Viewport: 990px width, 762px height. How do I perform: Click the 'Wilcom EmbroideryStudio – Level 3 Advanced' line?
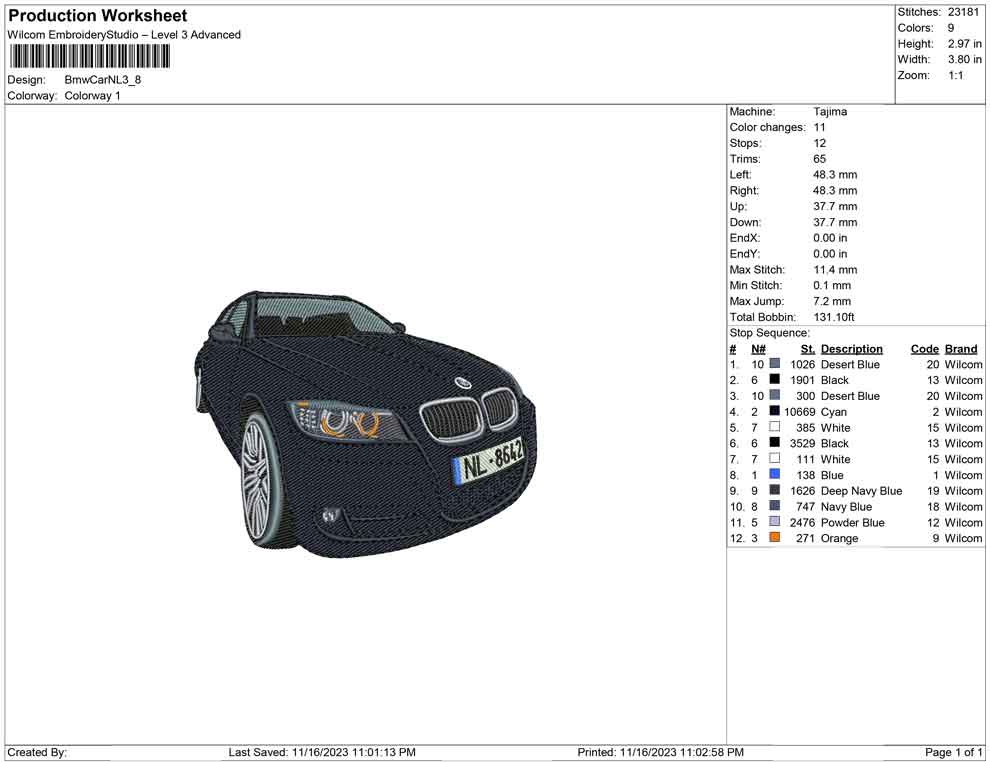click(x=124, y=35)
